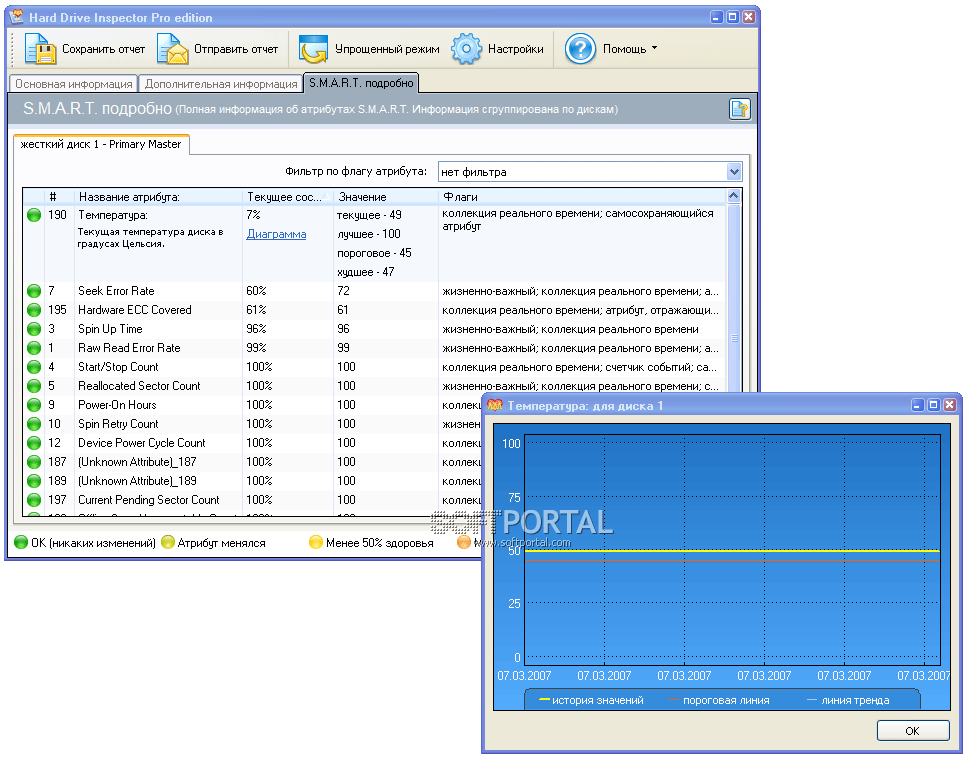This screenshot has width=966, height=758.
Task: Expand the Помощь menu dropdown arrow
Action: pos(654,48)
